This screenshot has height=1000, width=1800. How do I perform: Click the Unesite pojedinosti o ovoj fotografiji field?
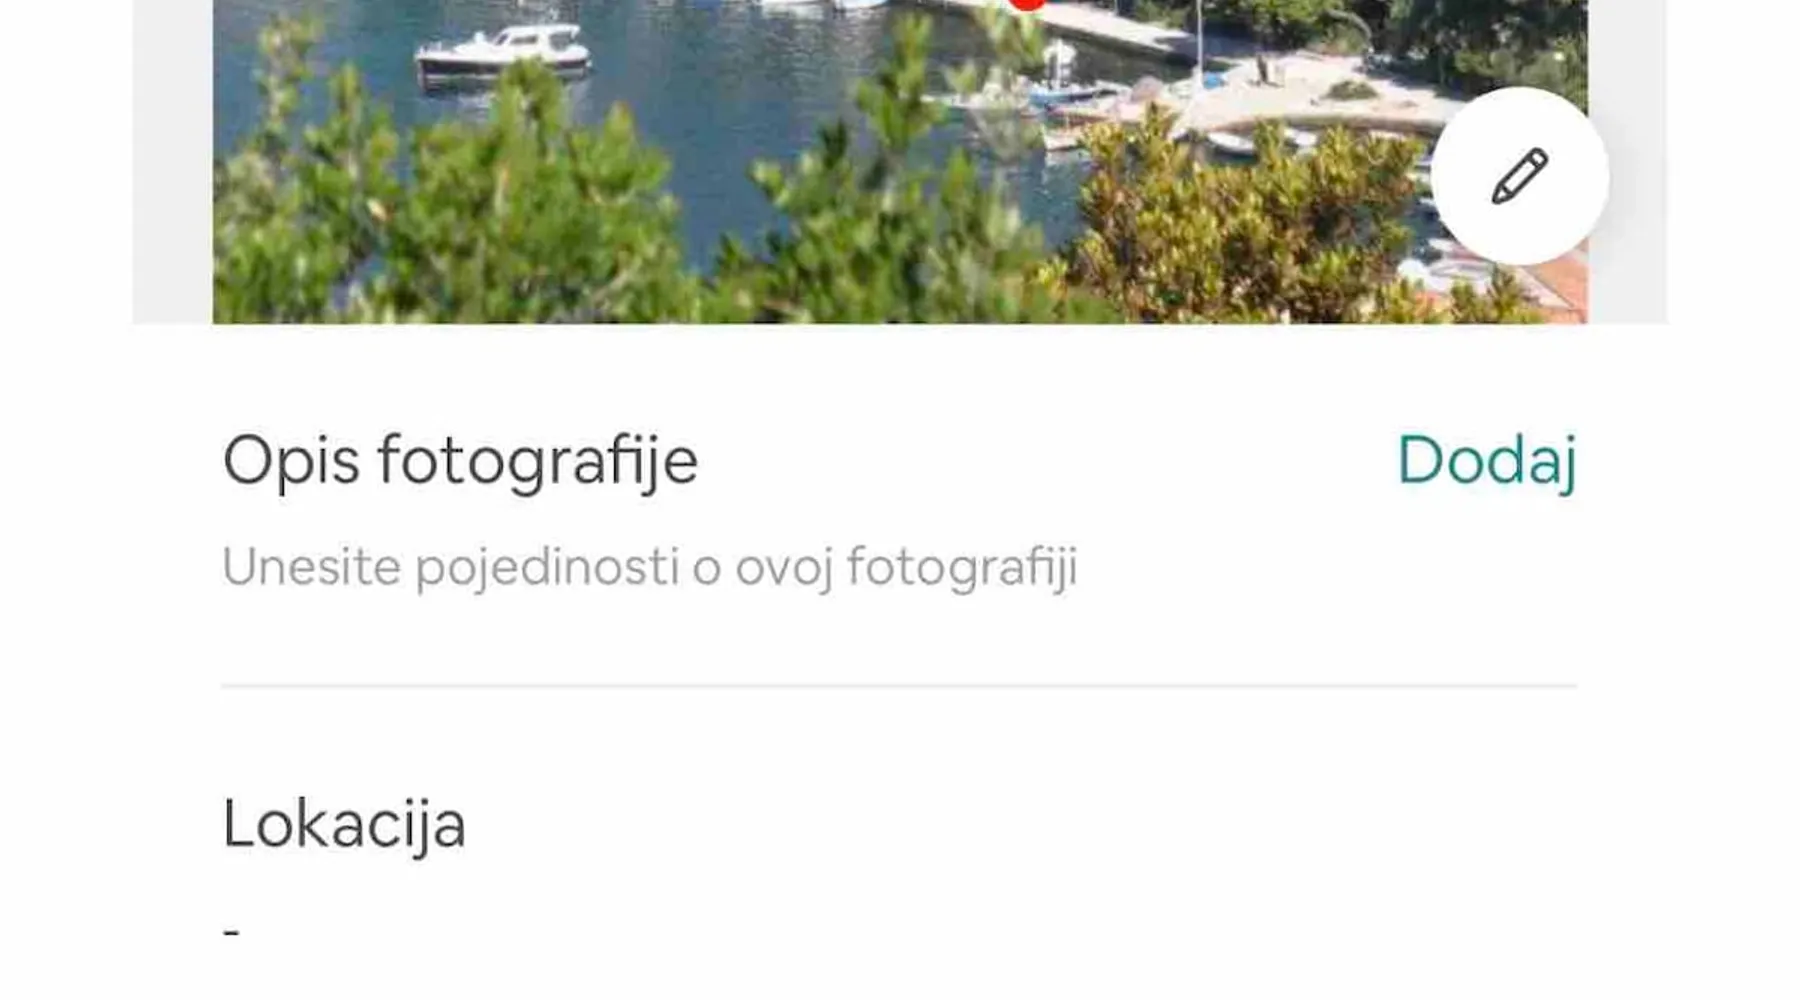pos(650,567)
